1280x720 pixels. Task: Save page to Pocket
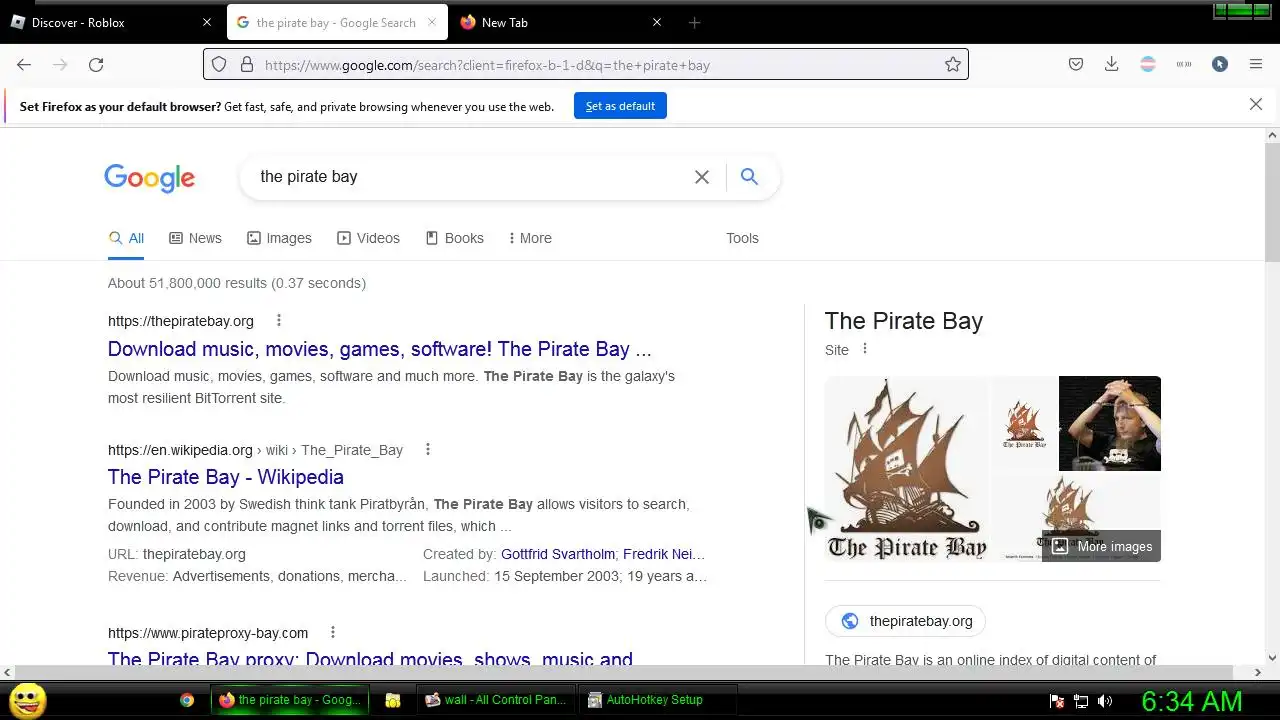tap(1076, 64)
